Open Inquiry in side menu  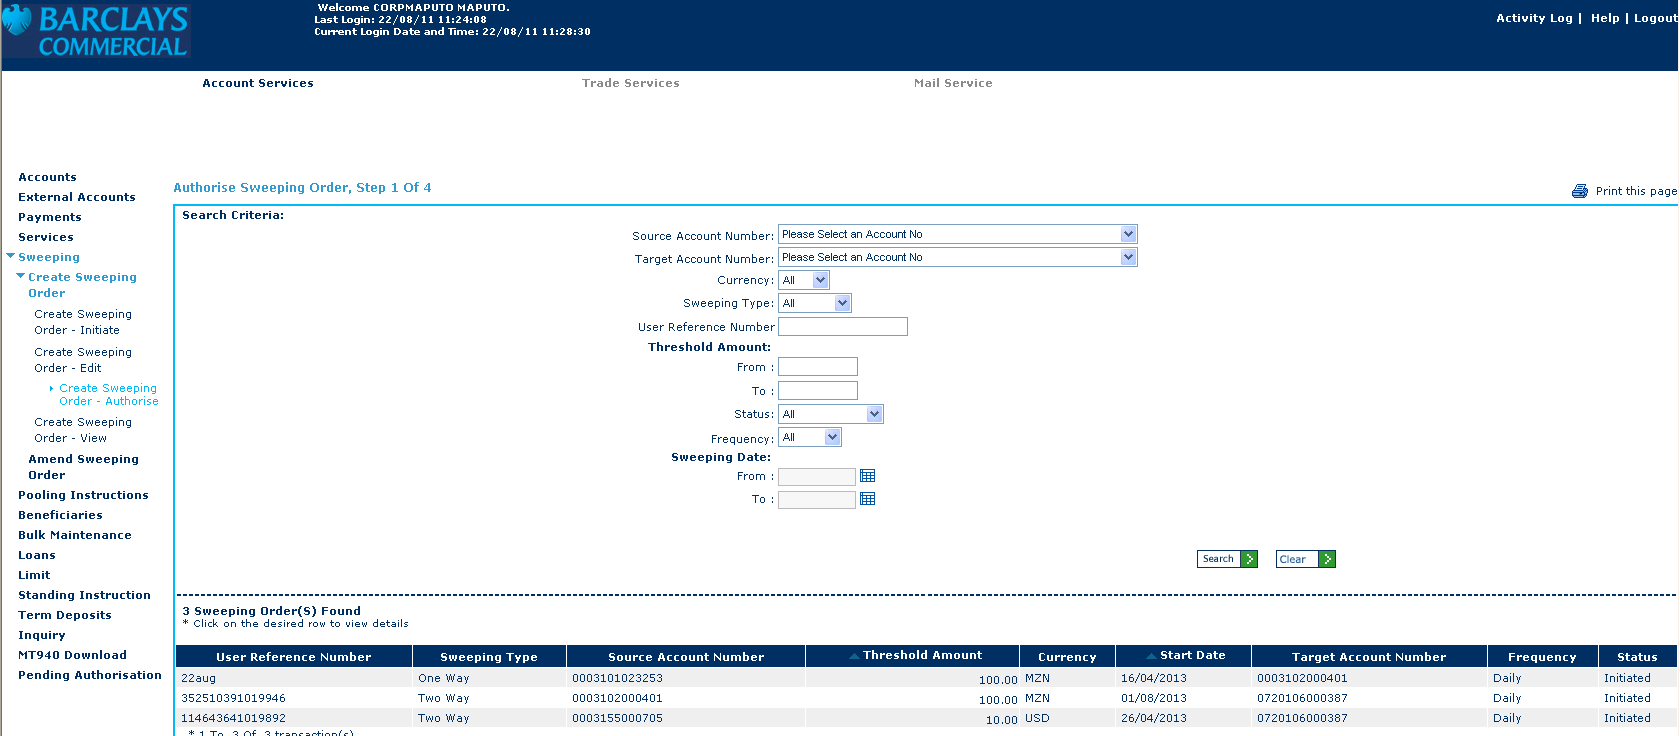[42, 635]
